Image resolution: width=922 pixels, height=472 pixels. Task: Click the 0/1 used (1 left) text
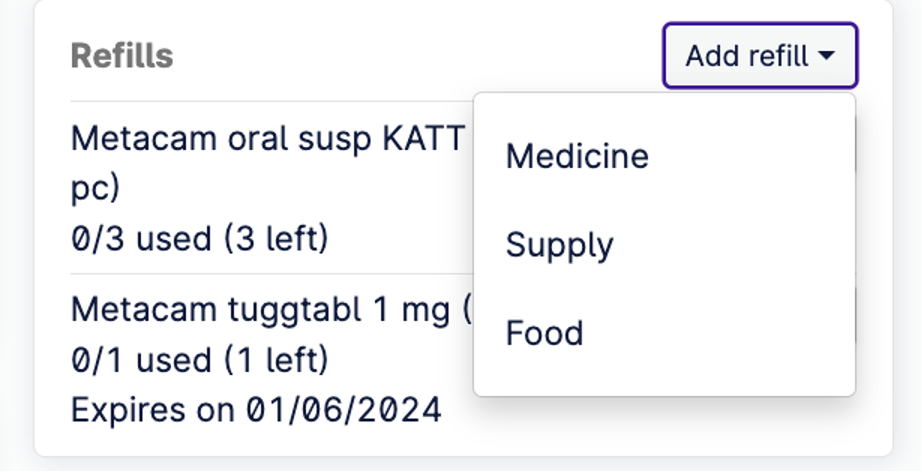199,359
